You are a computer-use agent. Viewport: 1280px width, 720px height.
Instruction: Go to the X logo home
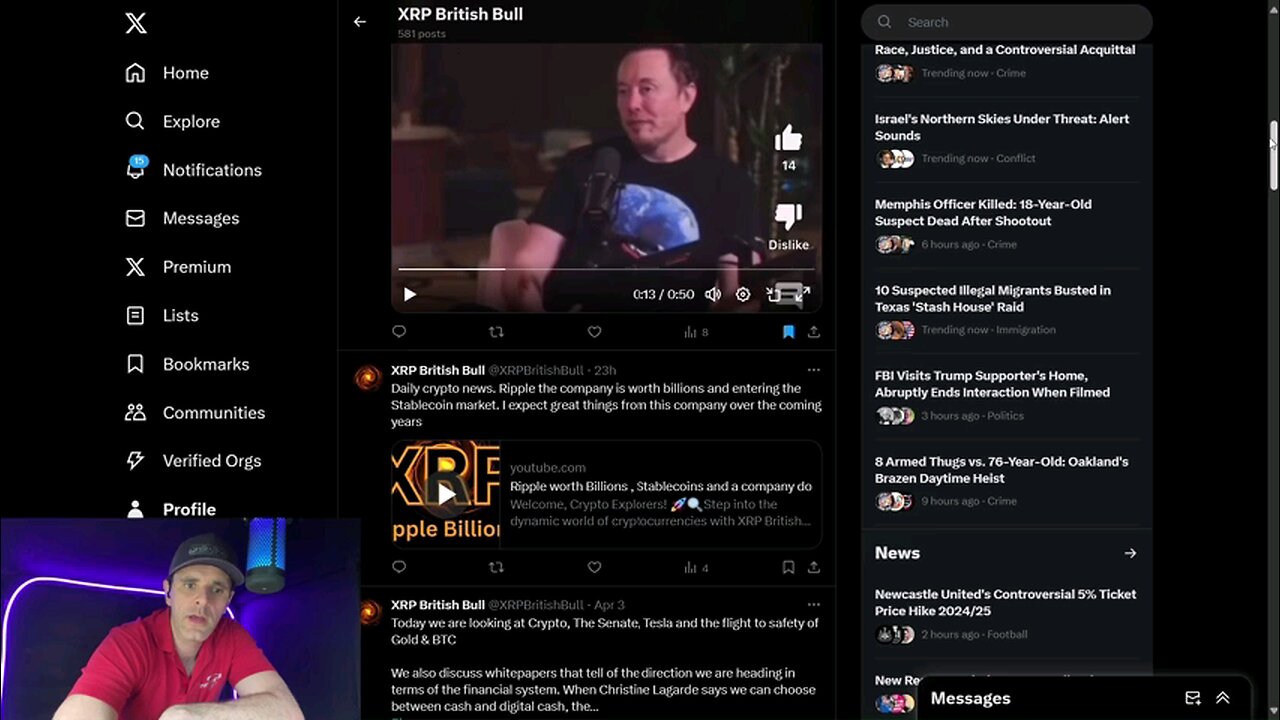pyautogui.click(x=136, y=24)
